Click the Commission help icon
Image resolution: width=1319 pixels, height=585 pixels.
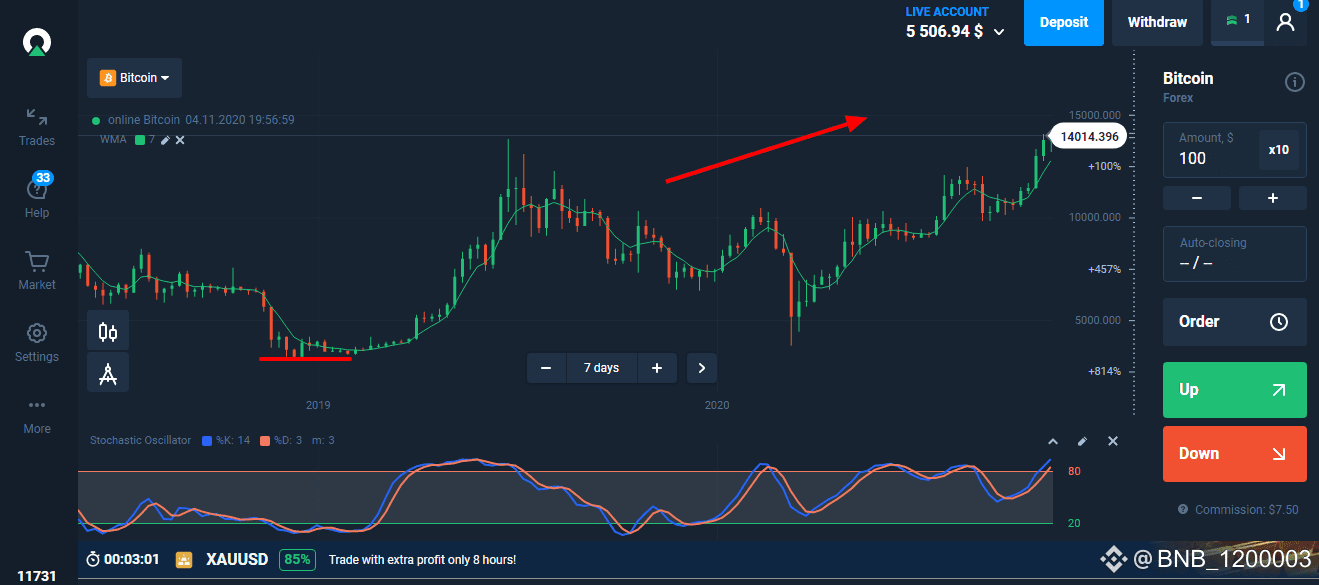(x=1183, y=510)
